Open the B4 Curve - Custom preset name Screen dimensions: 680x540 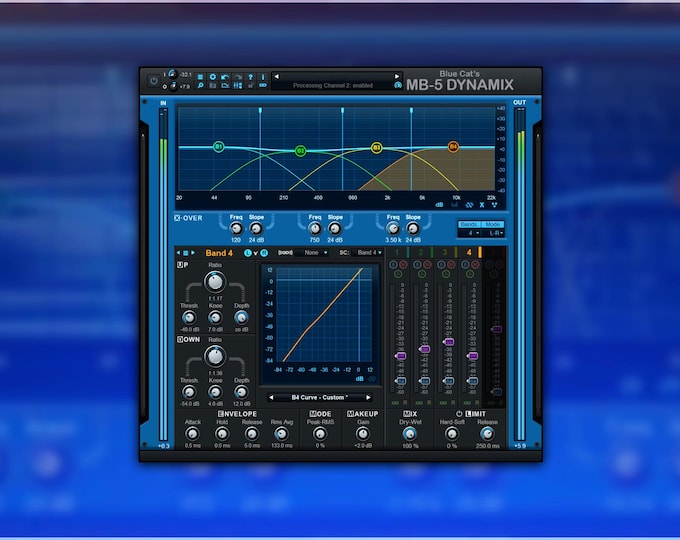320,397
